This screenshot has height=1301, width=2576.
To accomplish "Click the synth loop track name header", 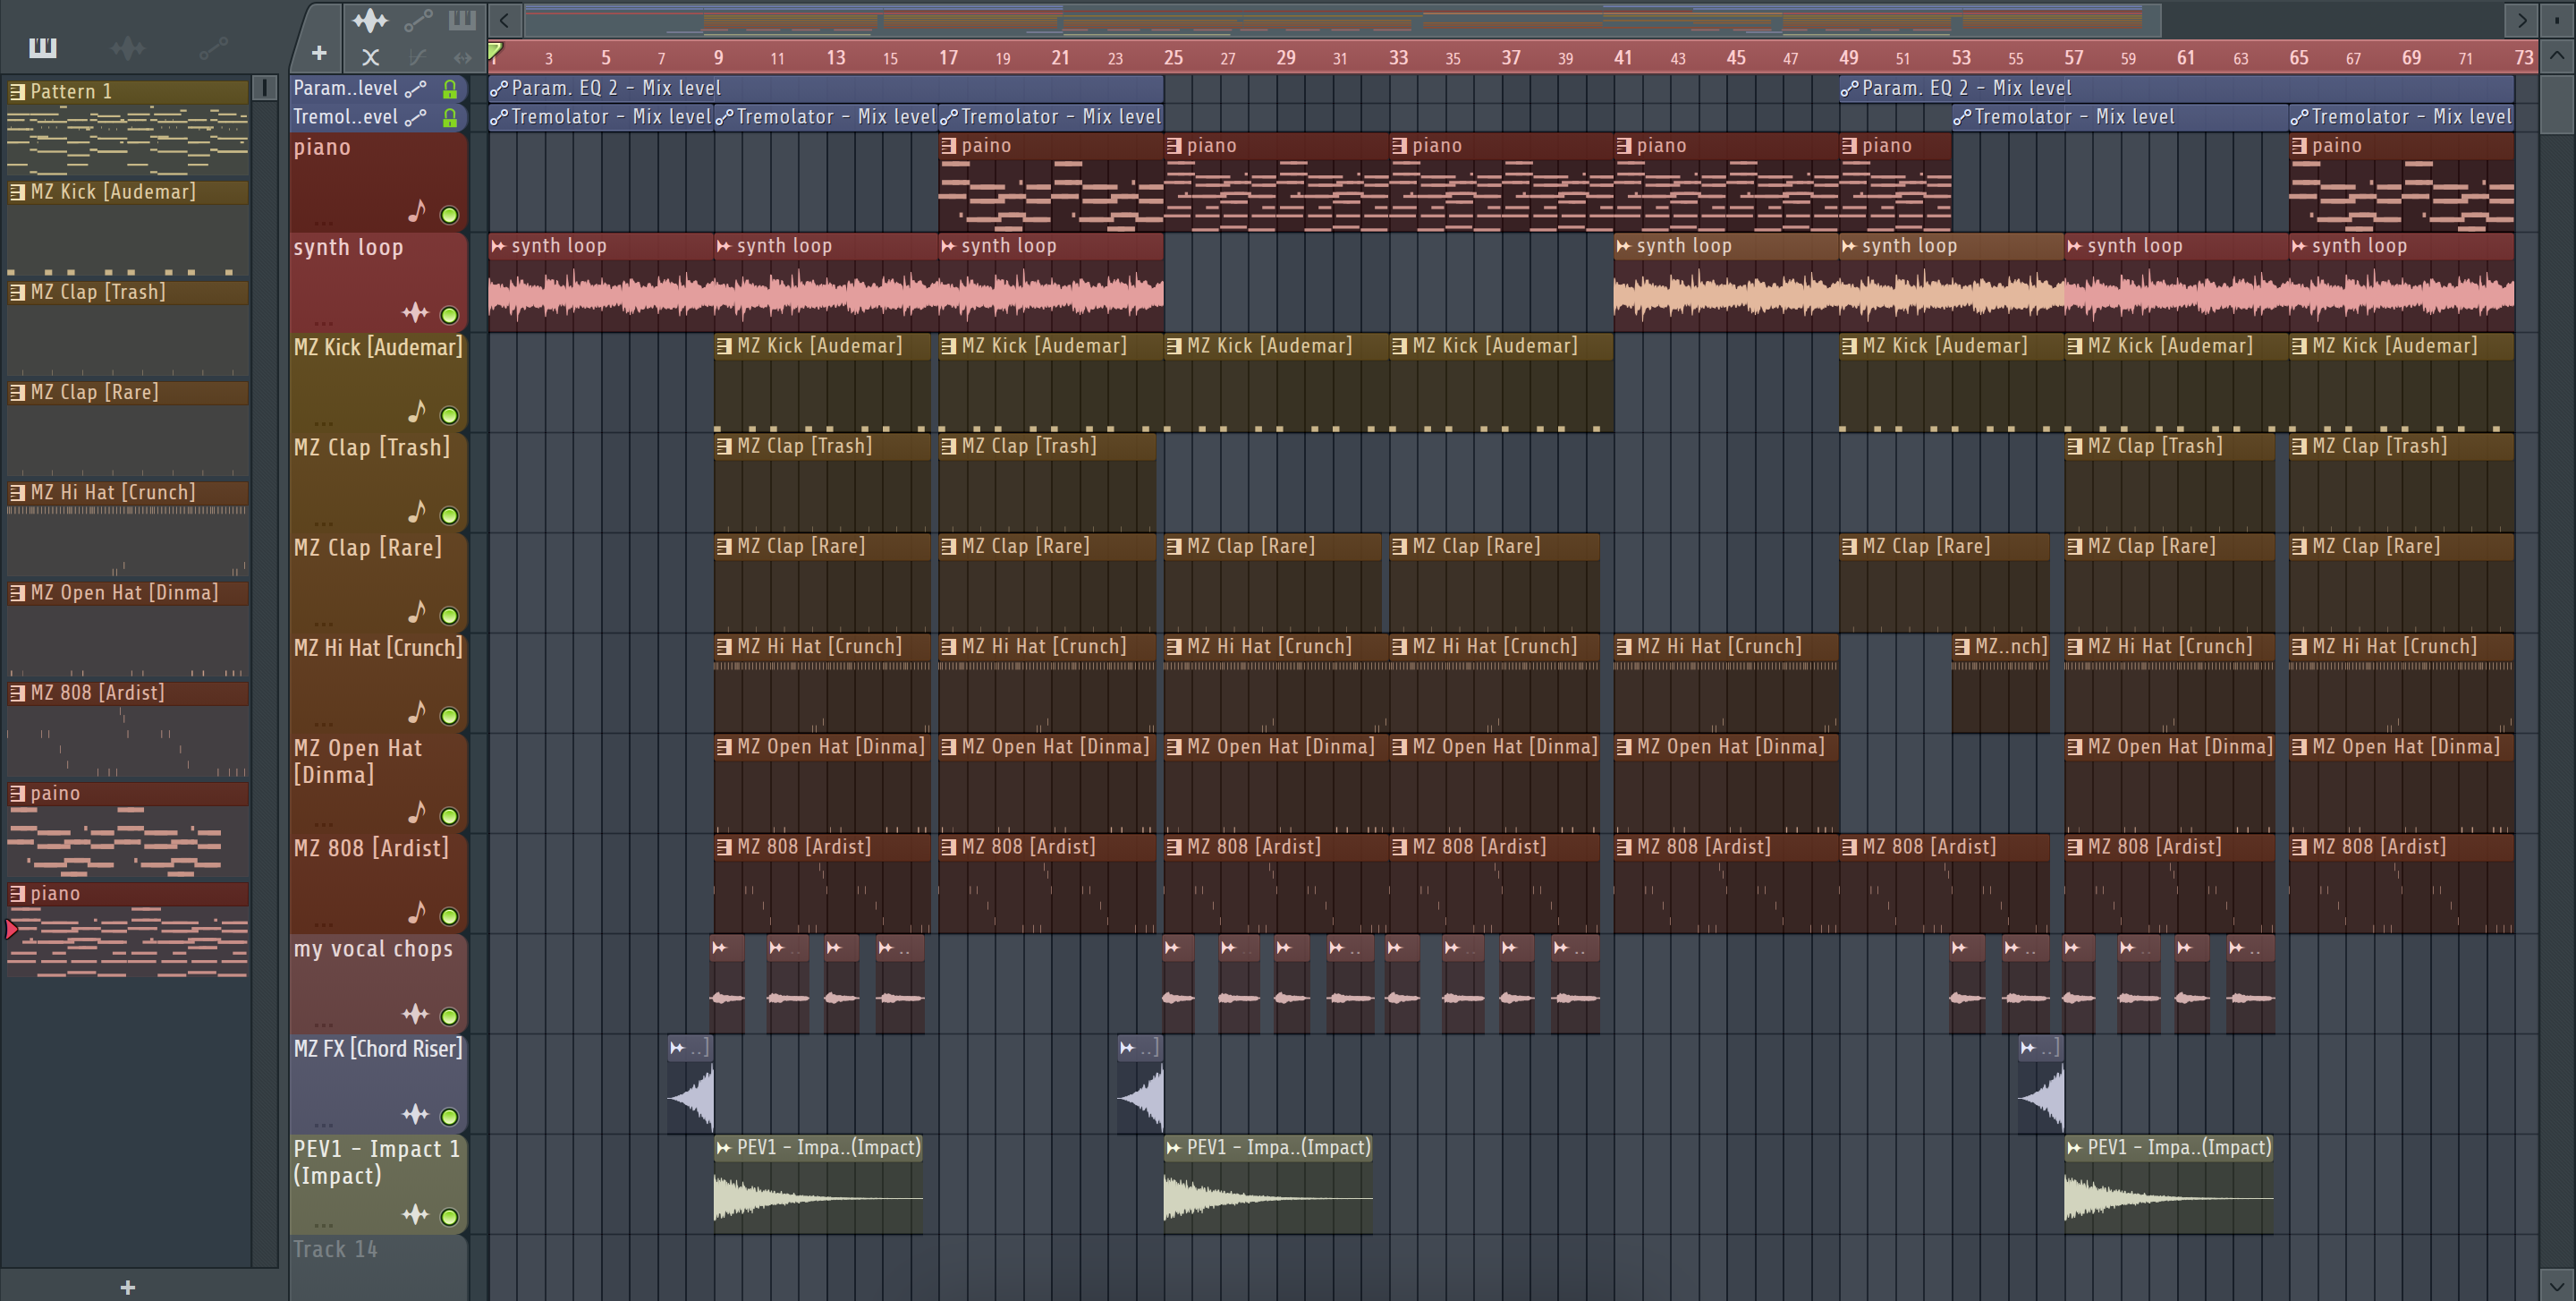I will pos(348,248).
